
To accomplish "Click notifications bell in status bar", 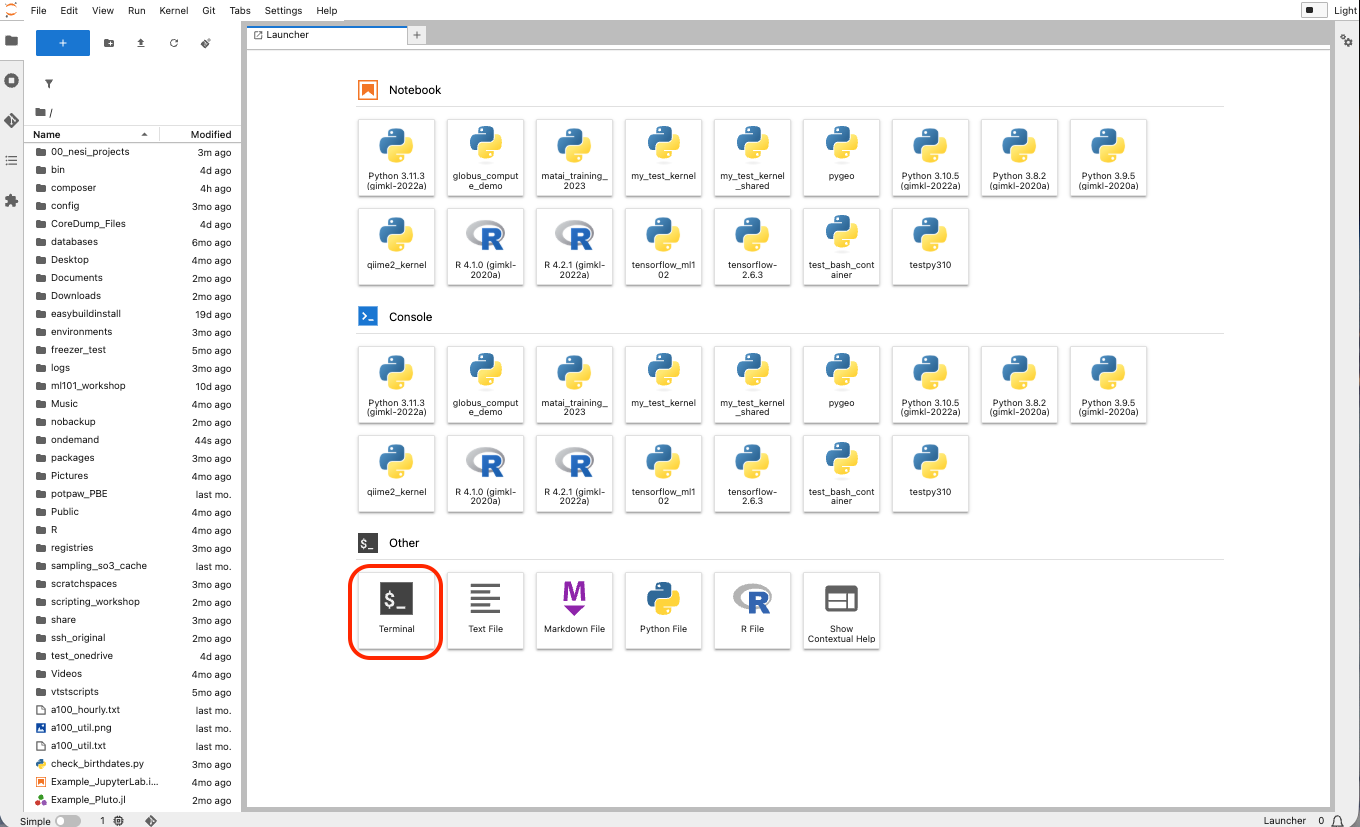I will pos(1336,821).
